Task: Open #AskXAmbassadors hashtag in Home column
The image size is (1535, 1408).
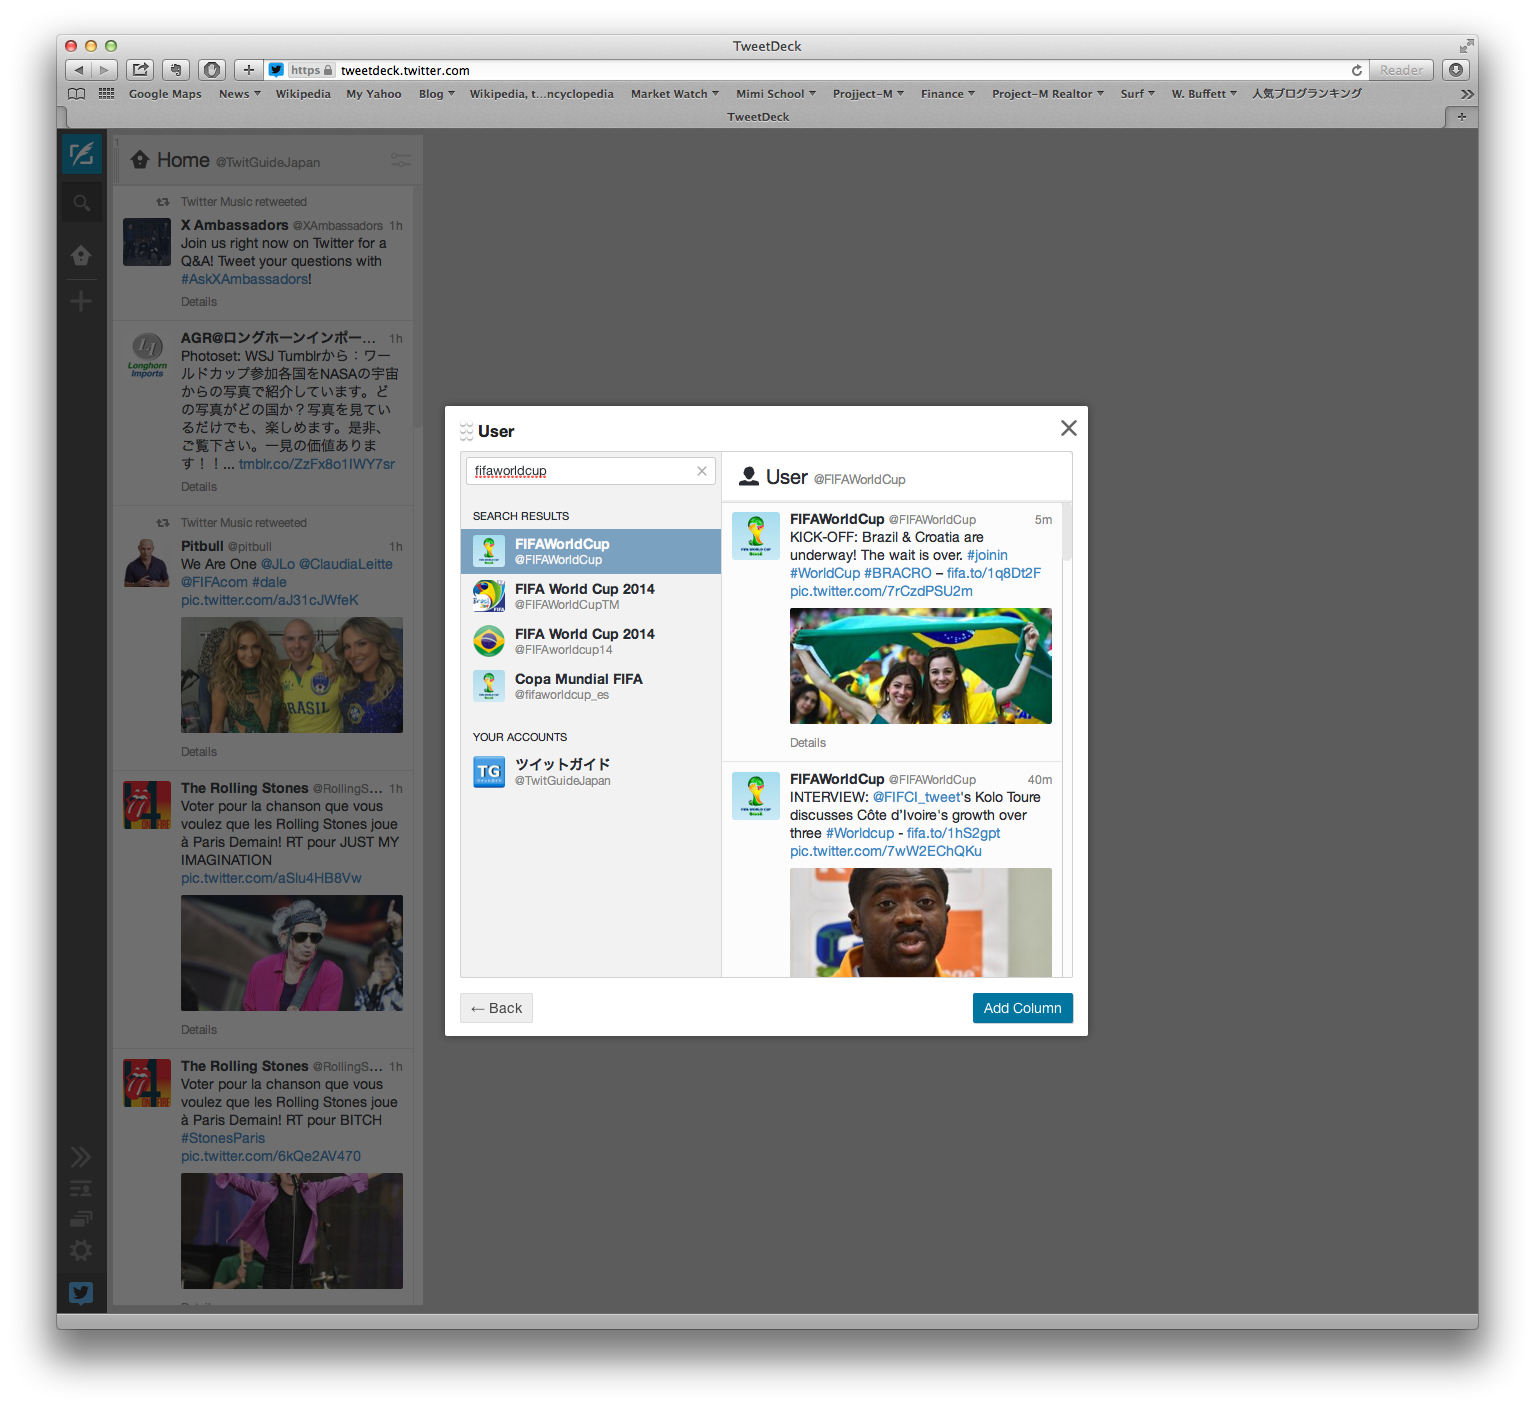Action: click(x=246, y=279)
